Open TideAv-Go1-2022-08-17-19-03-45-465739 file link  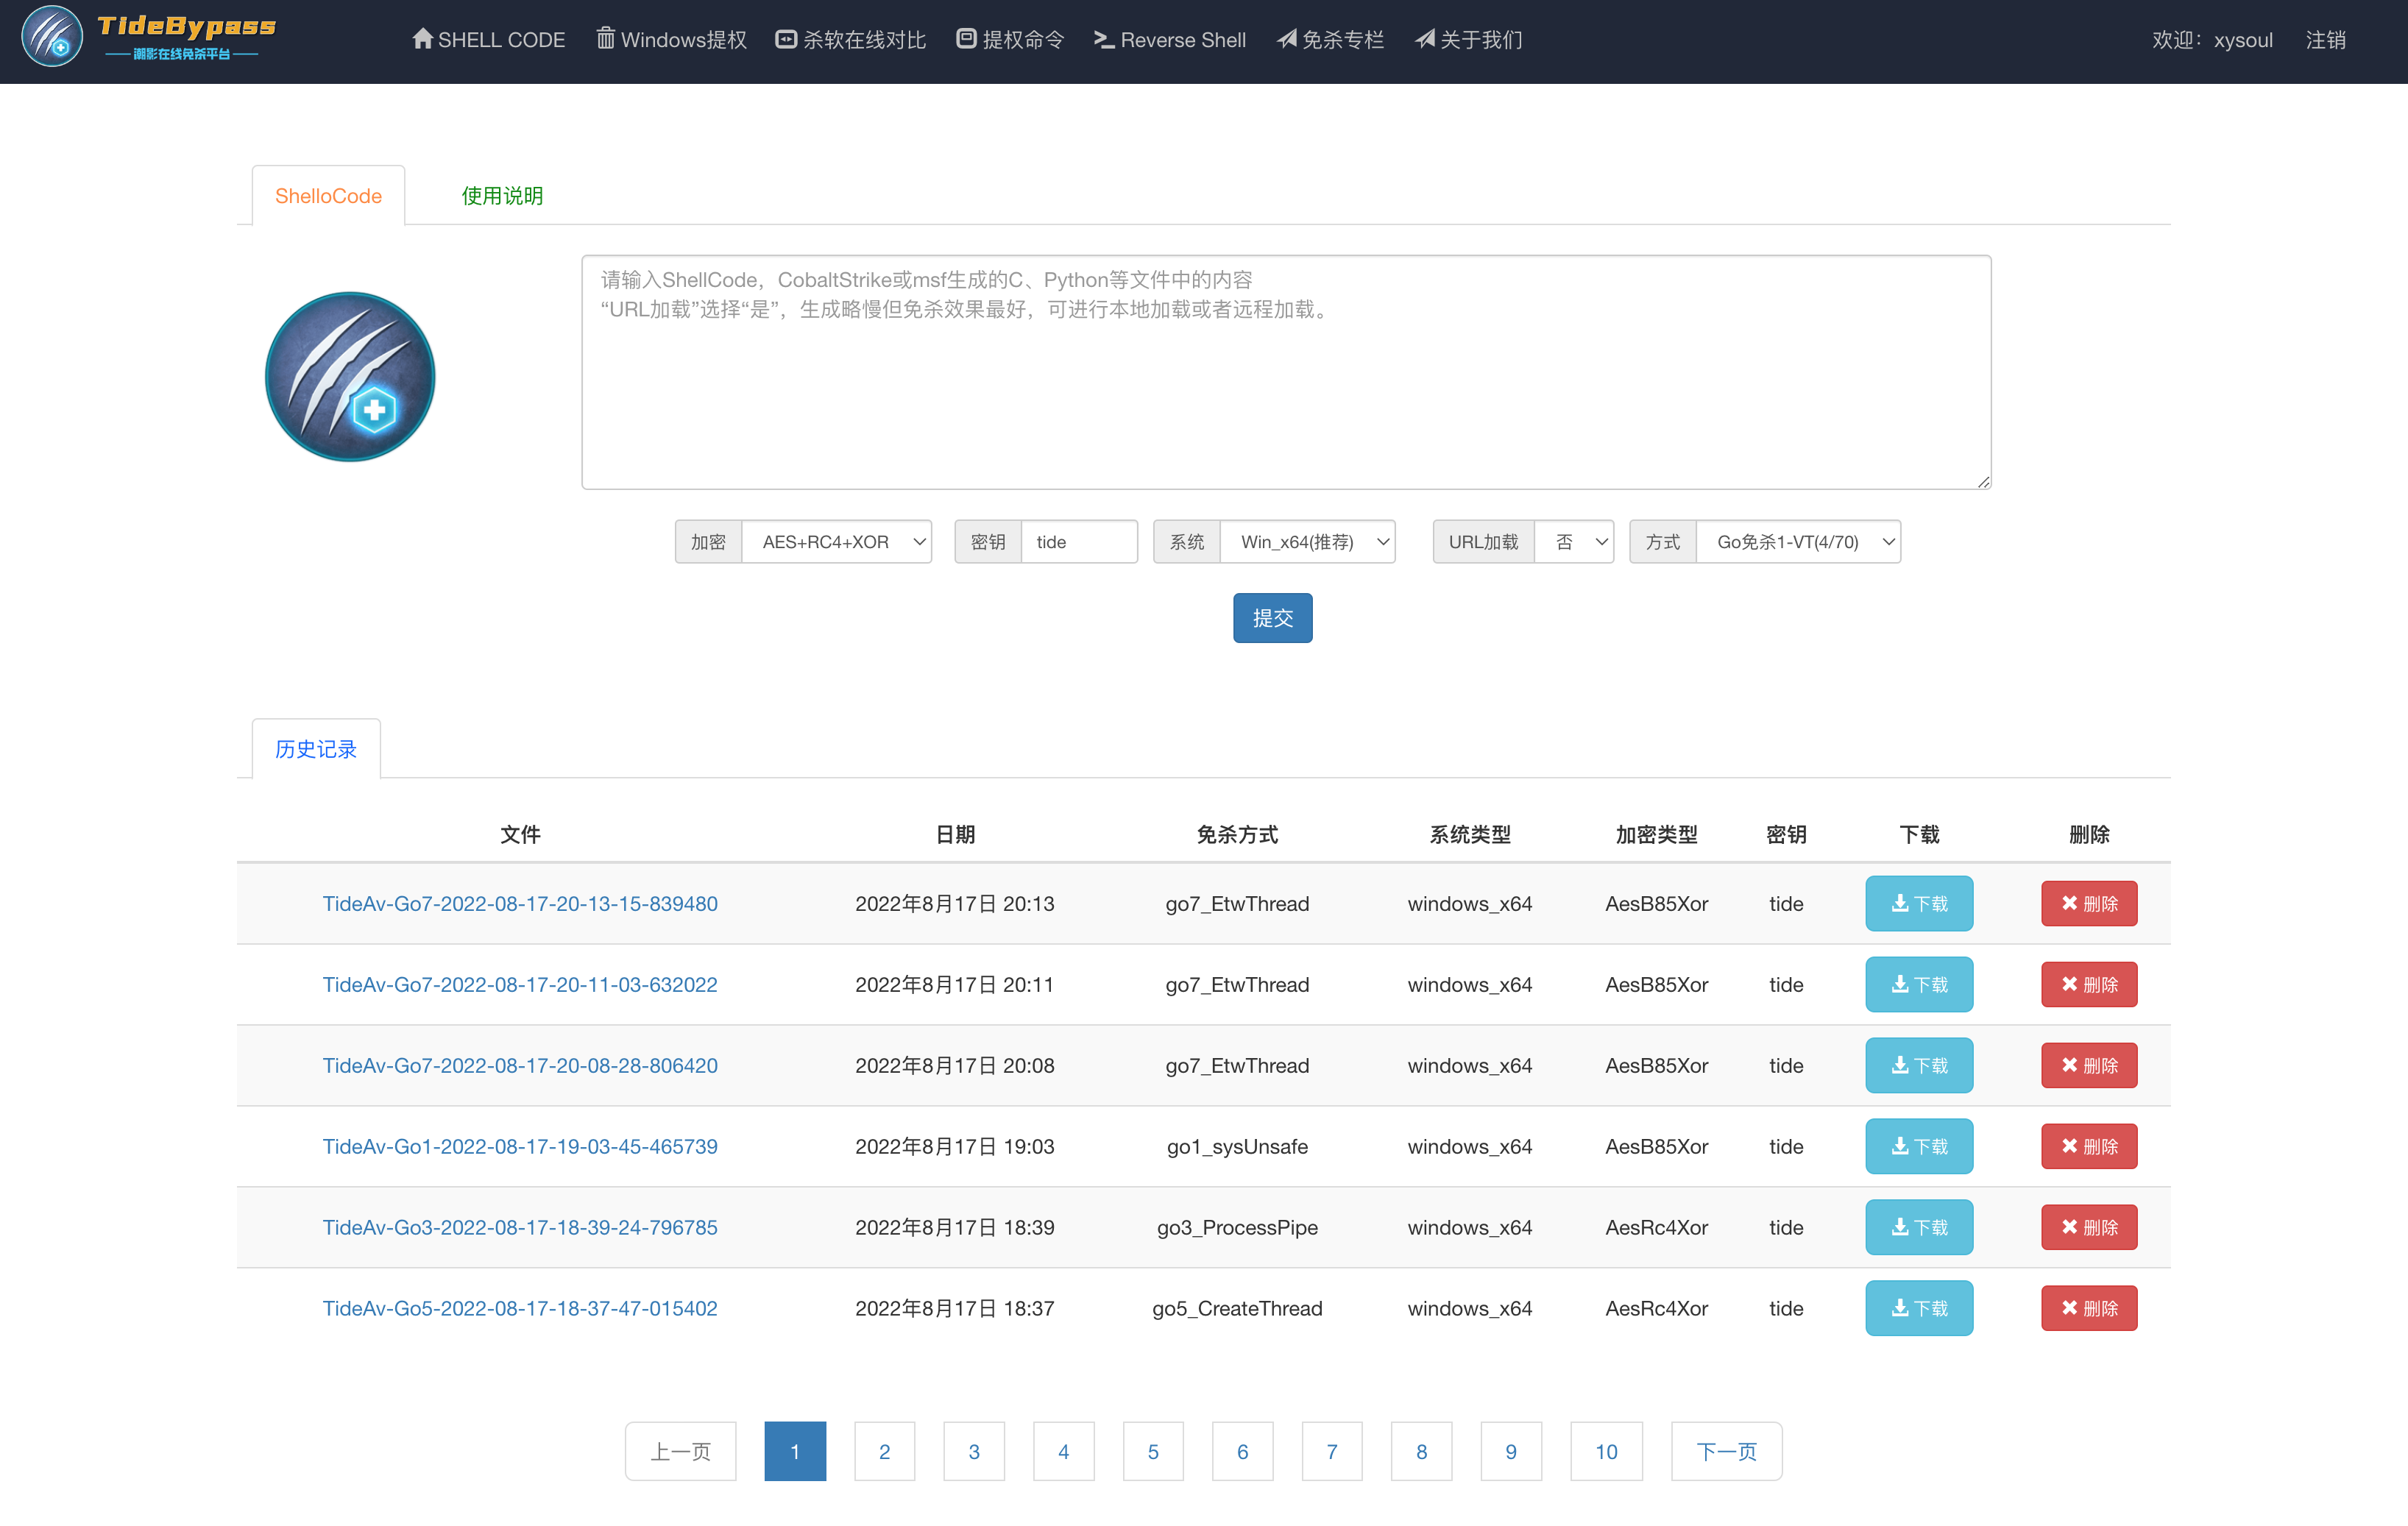pyautogui.click(x=520, y=1147)
